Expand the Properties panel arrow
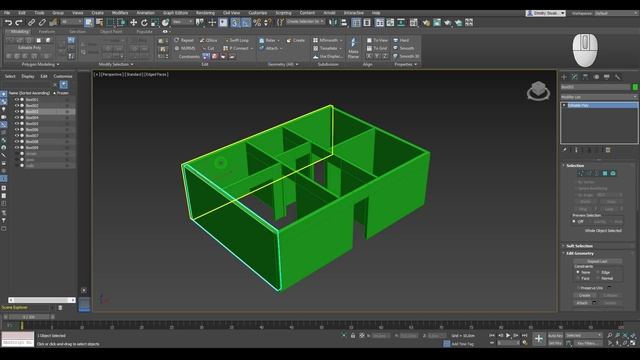 click(x=416, y=64)
